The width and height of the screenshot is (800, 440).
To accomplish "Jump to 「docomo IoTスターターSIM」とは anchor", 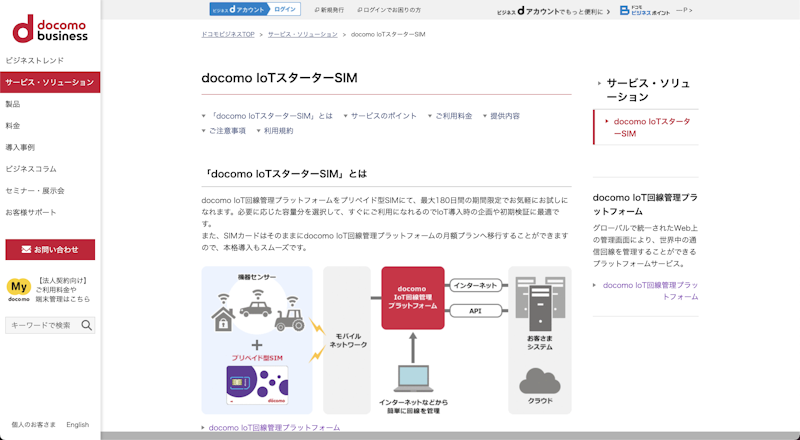I will coord(267,116).
